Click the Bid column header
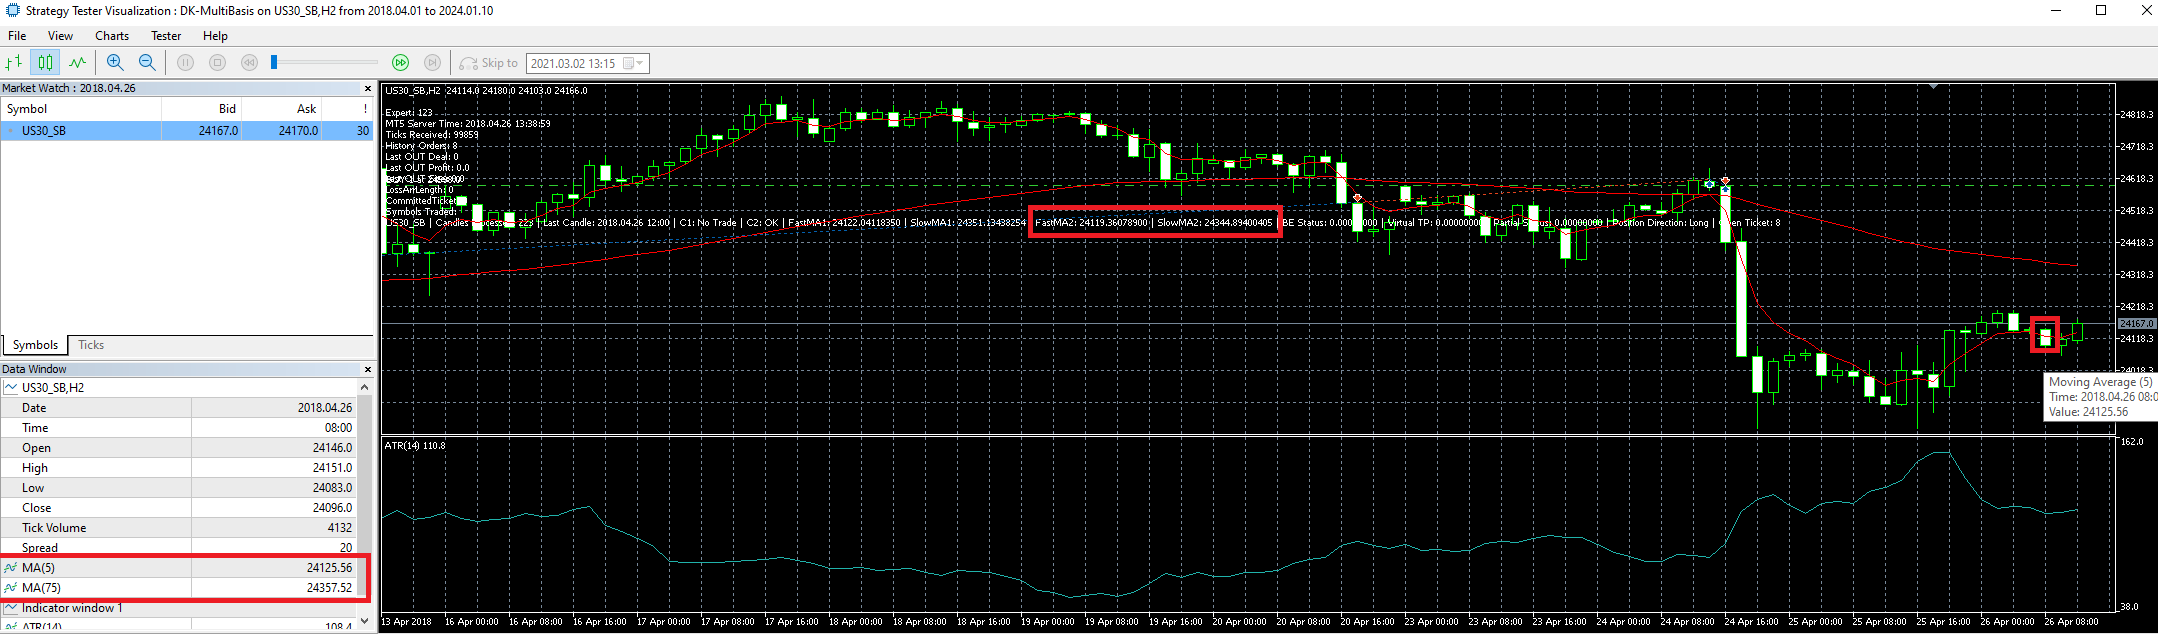The height and width of the screenshot is (634, 2158). pos(201,109)
